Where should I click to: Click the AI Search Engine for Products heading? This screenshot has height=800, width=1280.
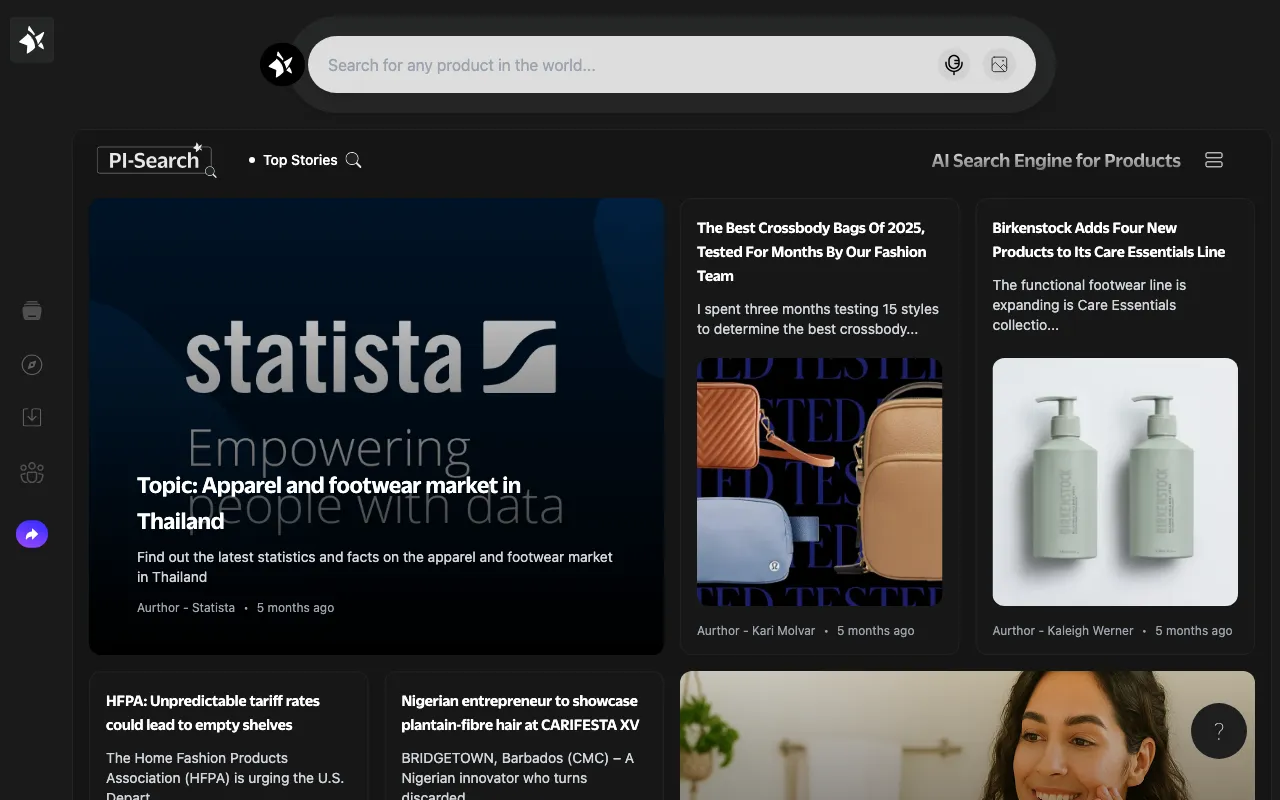click(1056, 160)
